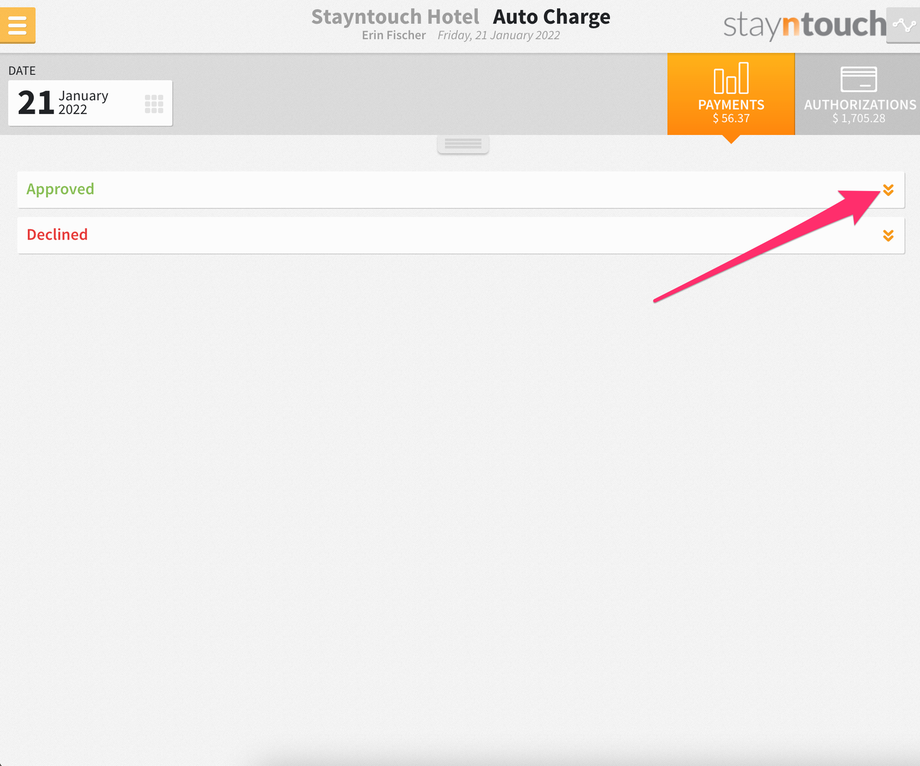
Task: Click the Erin Fischer user name
Action: (x=394, y=35)
